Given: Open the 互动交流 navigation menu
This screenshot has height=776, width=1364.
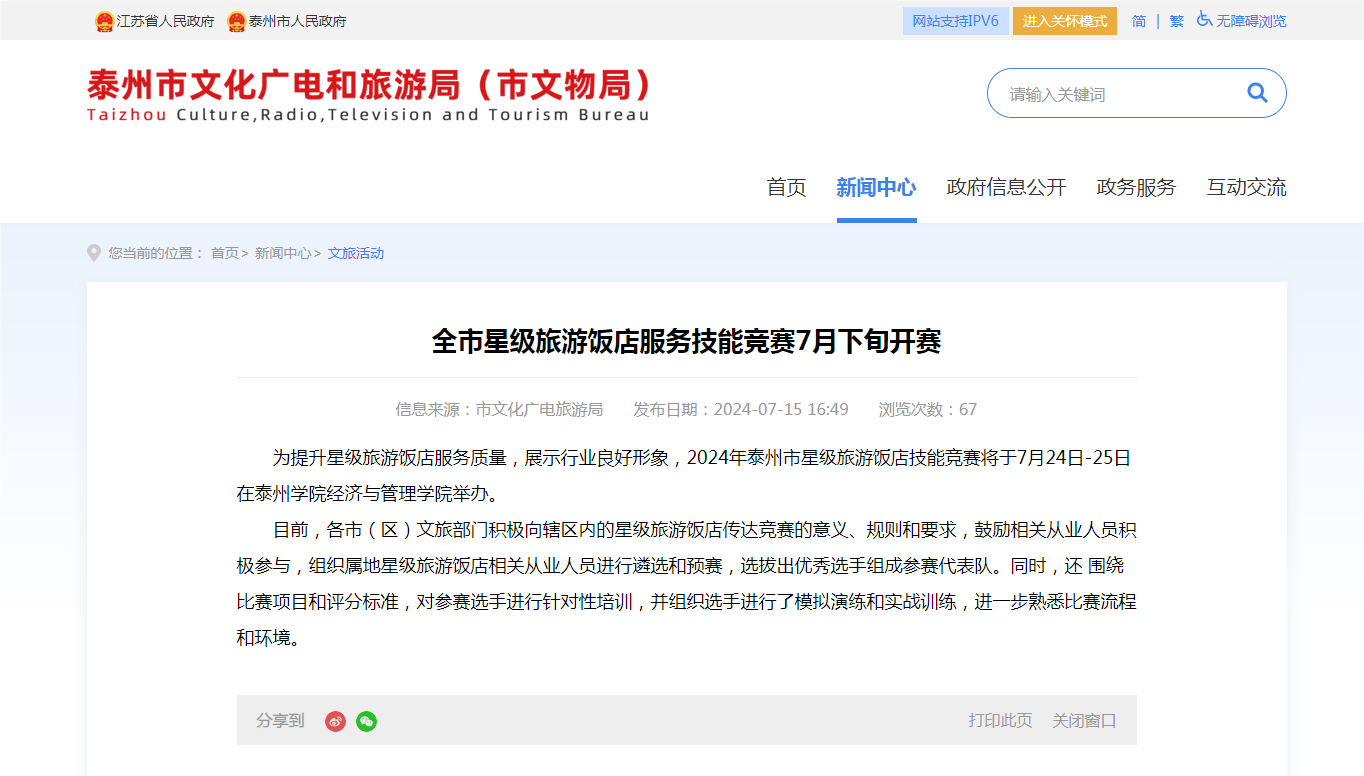Looking at the screenshot, I should [1246, 187].
